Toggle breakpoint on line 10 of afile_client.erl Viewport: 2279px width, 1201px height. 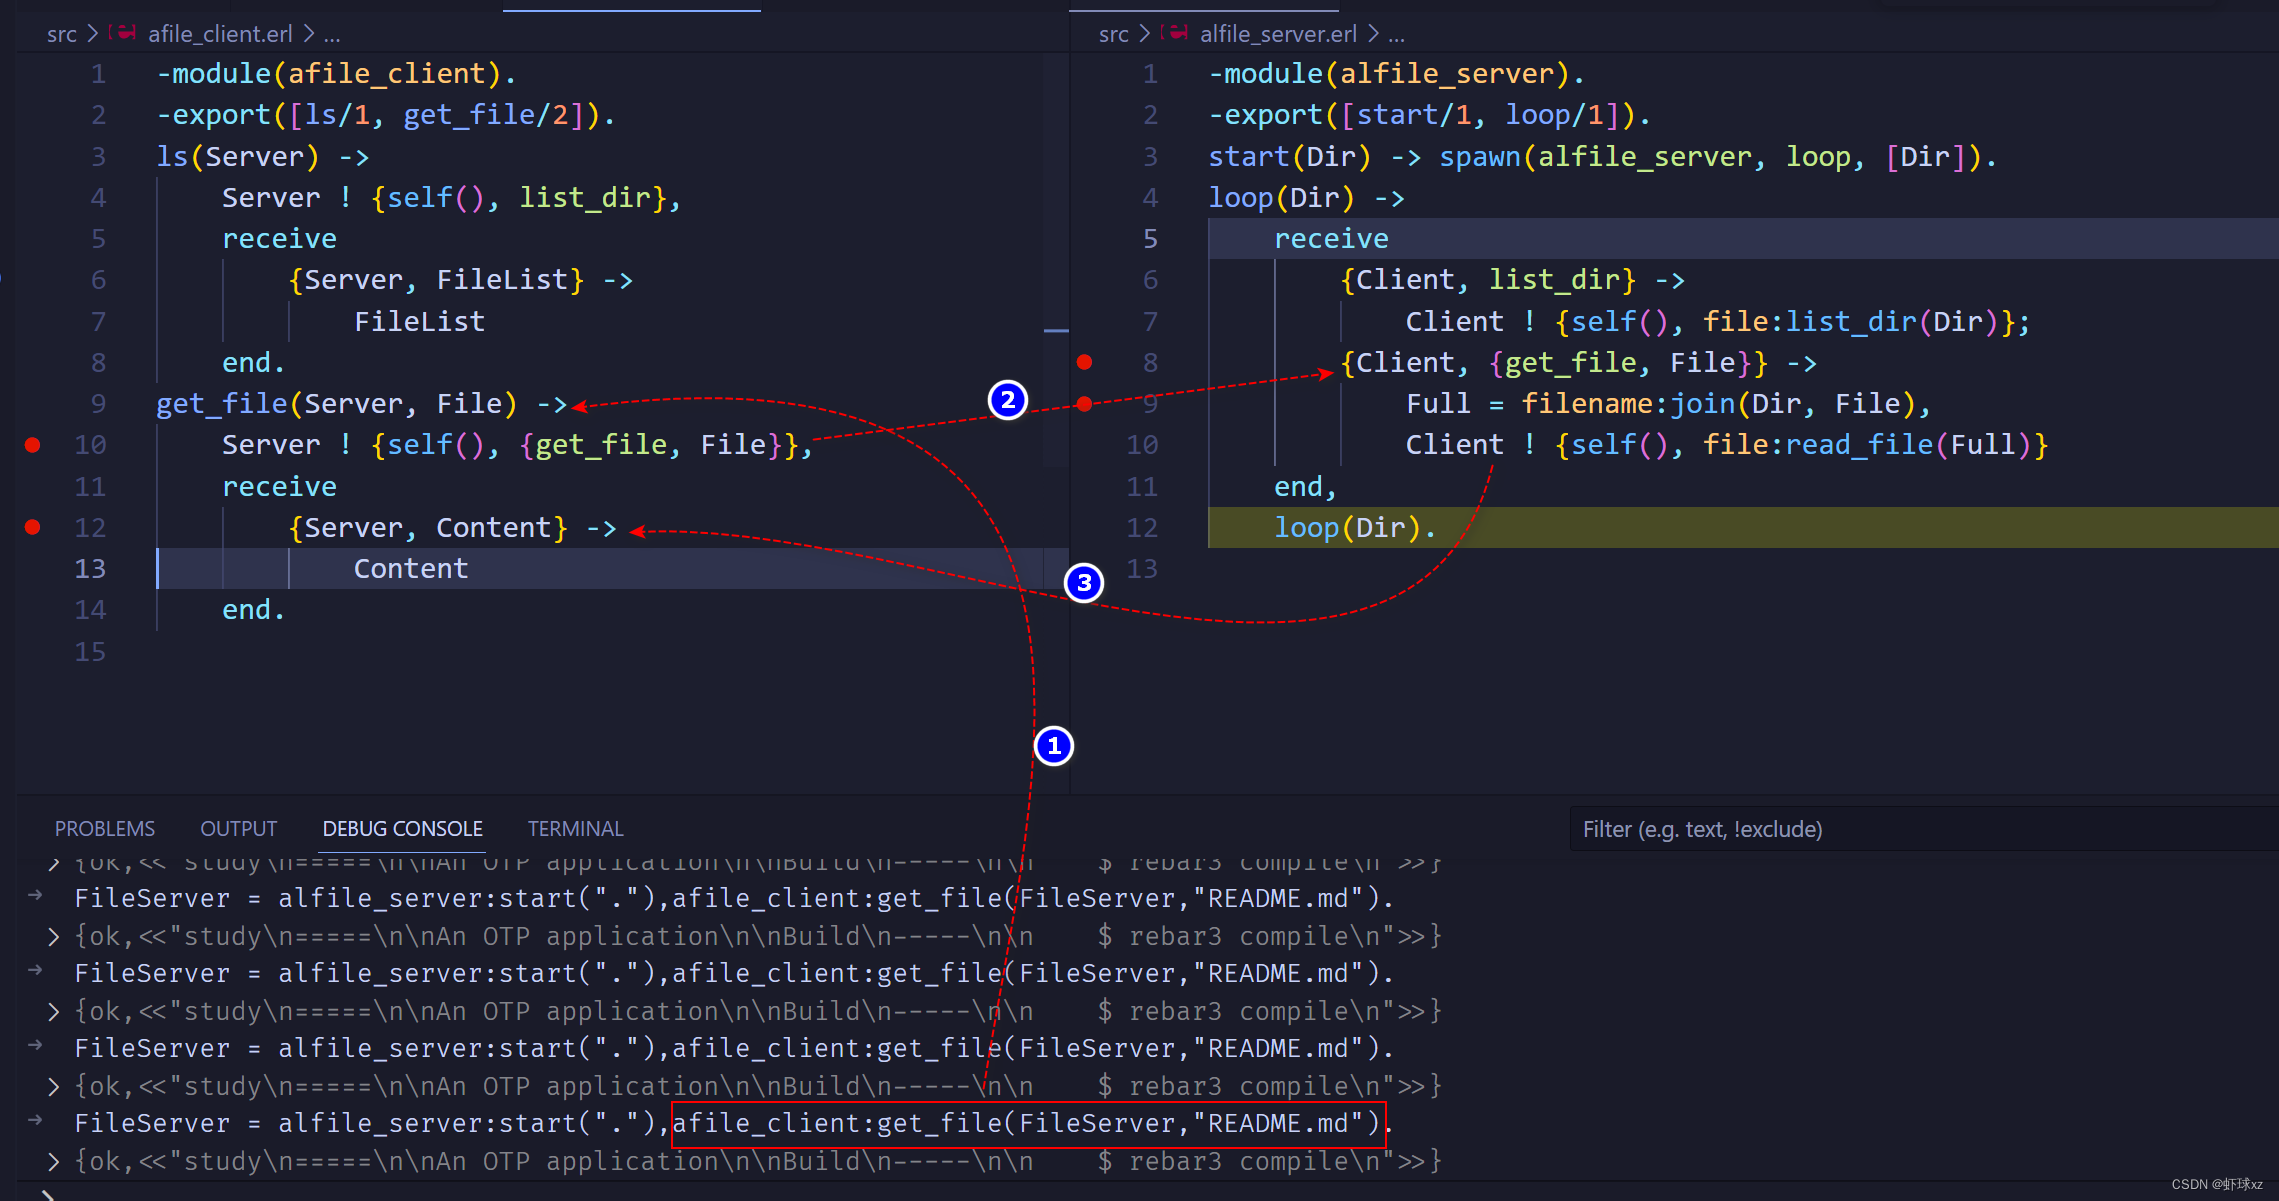(33, 445)
